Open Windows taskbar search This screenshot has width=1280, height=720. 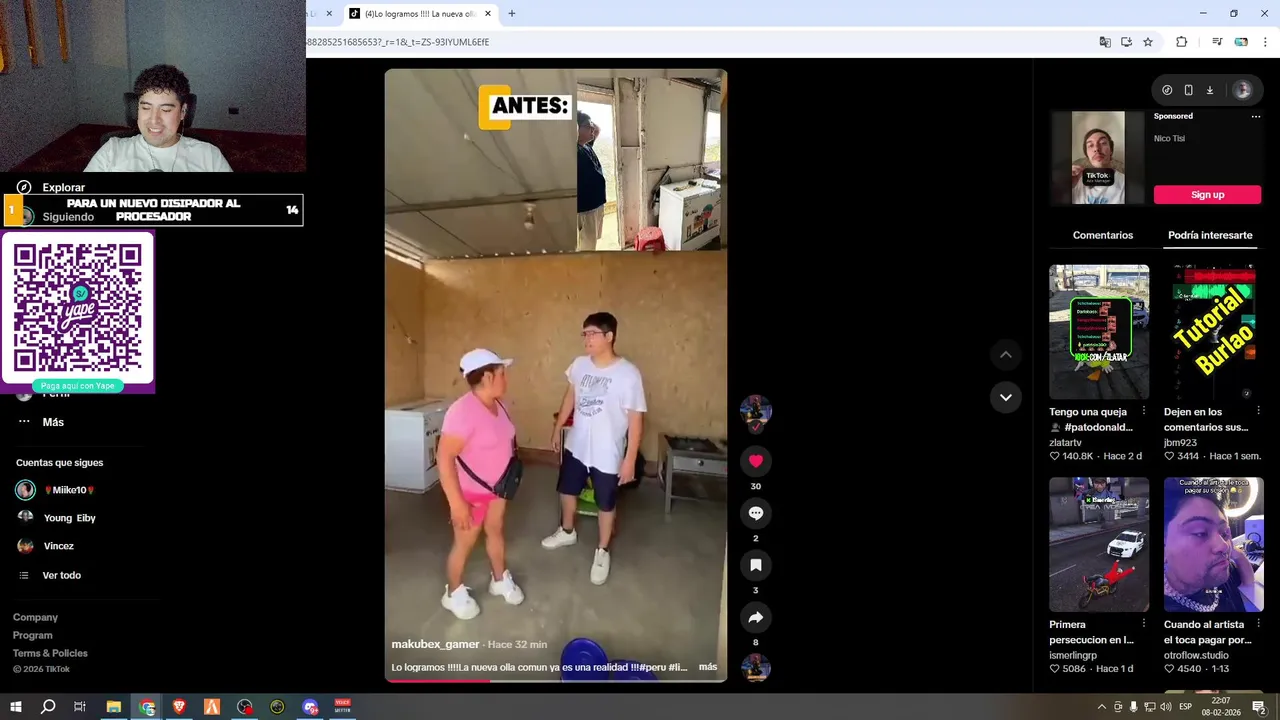tap(48, 707)
